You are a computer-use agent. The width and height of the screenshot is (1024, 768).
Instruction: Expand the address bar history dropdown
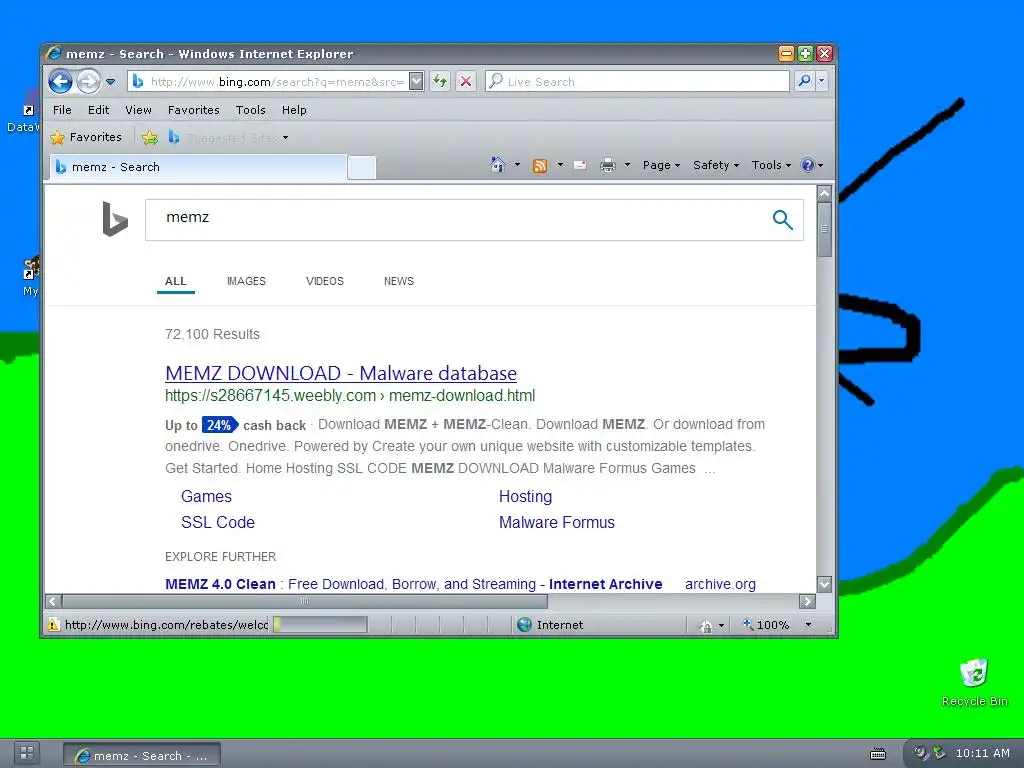pos(416,82)
